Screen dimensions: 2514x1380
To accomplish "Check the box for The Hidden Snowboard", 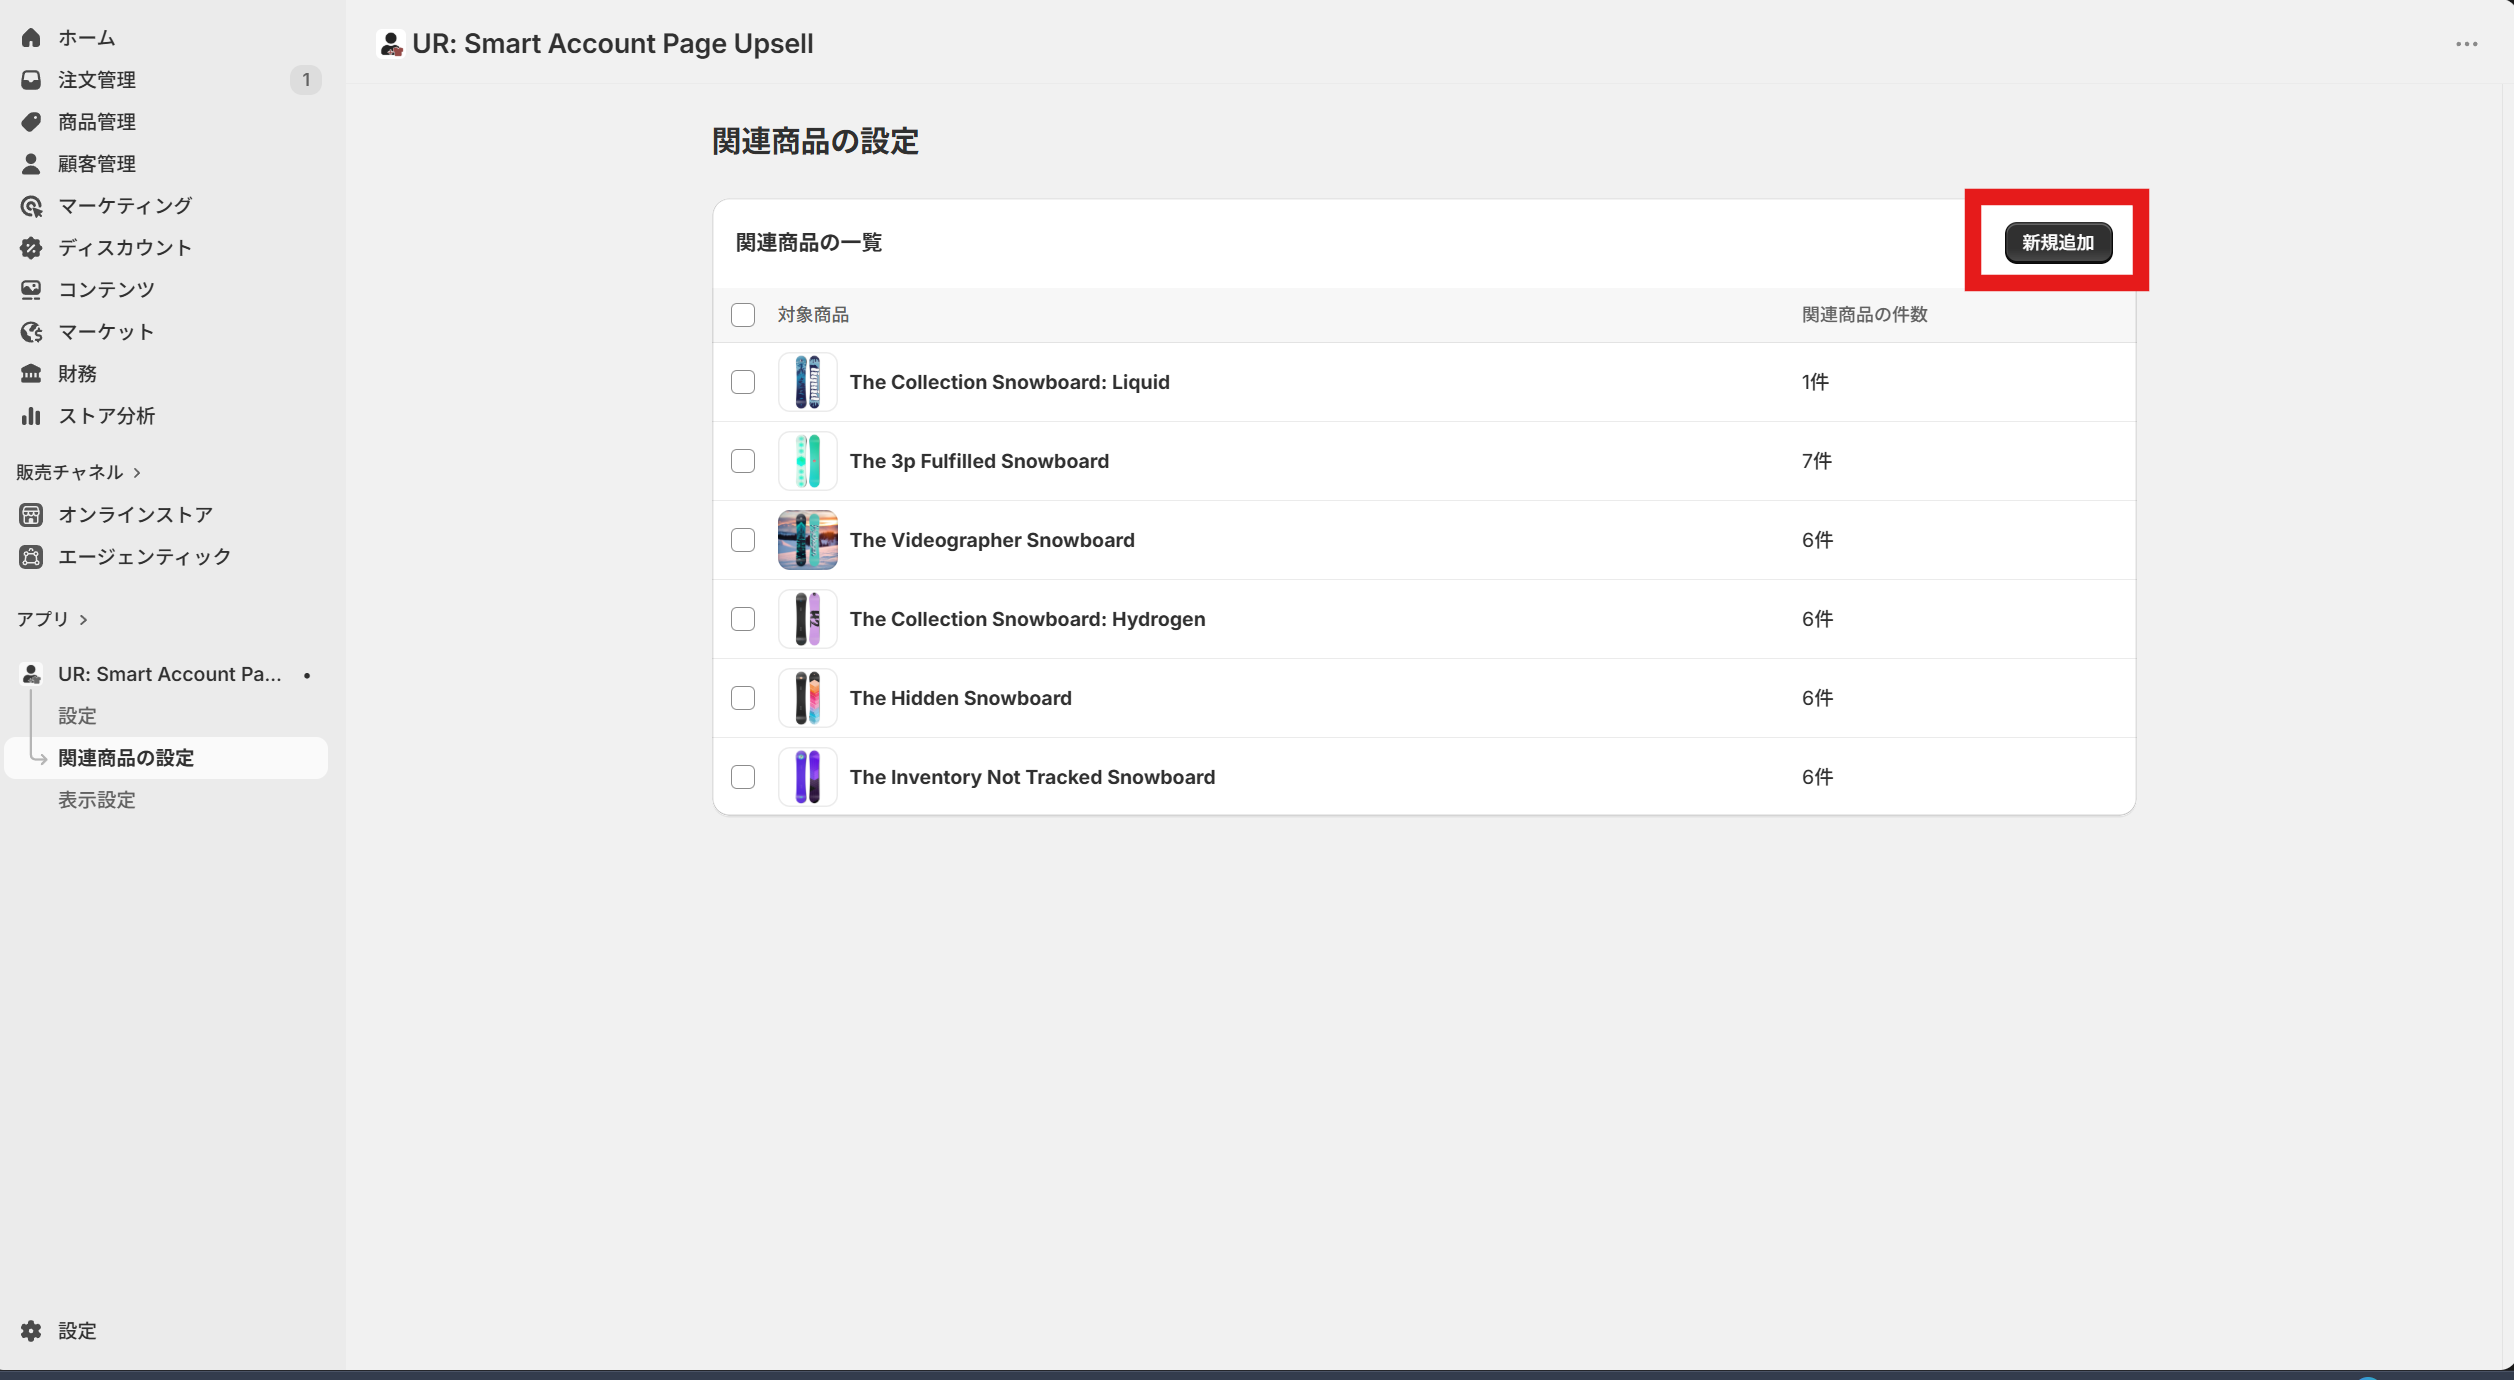I will pos(743,698).
